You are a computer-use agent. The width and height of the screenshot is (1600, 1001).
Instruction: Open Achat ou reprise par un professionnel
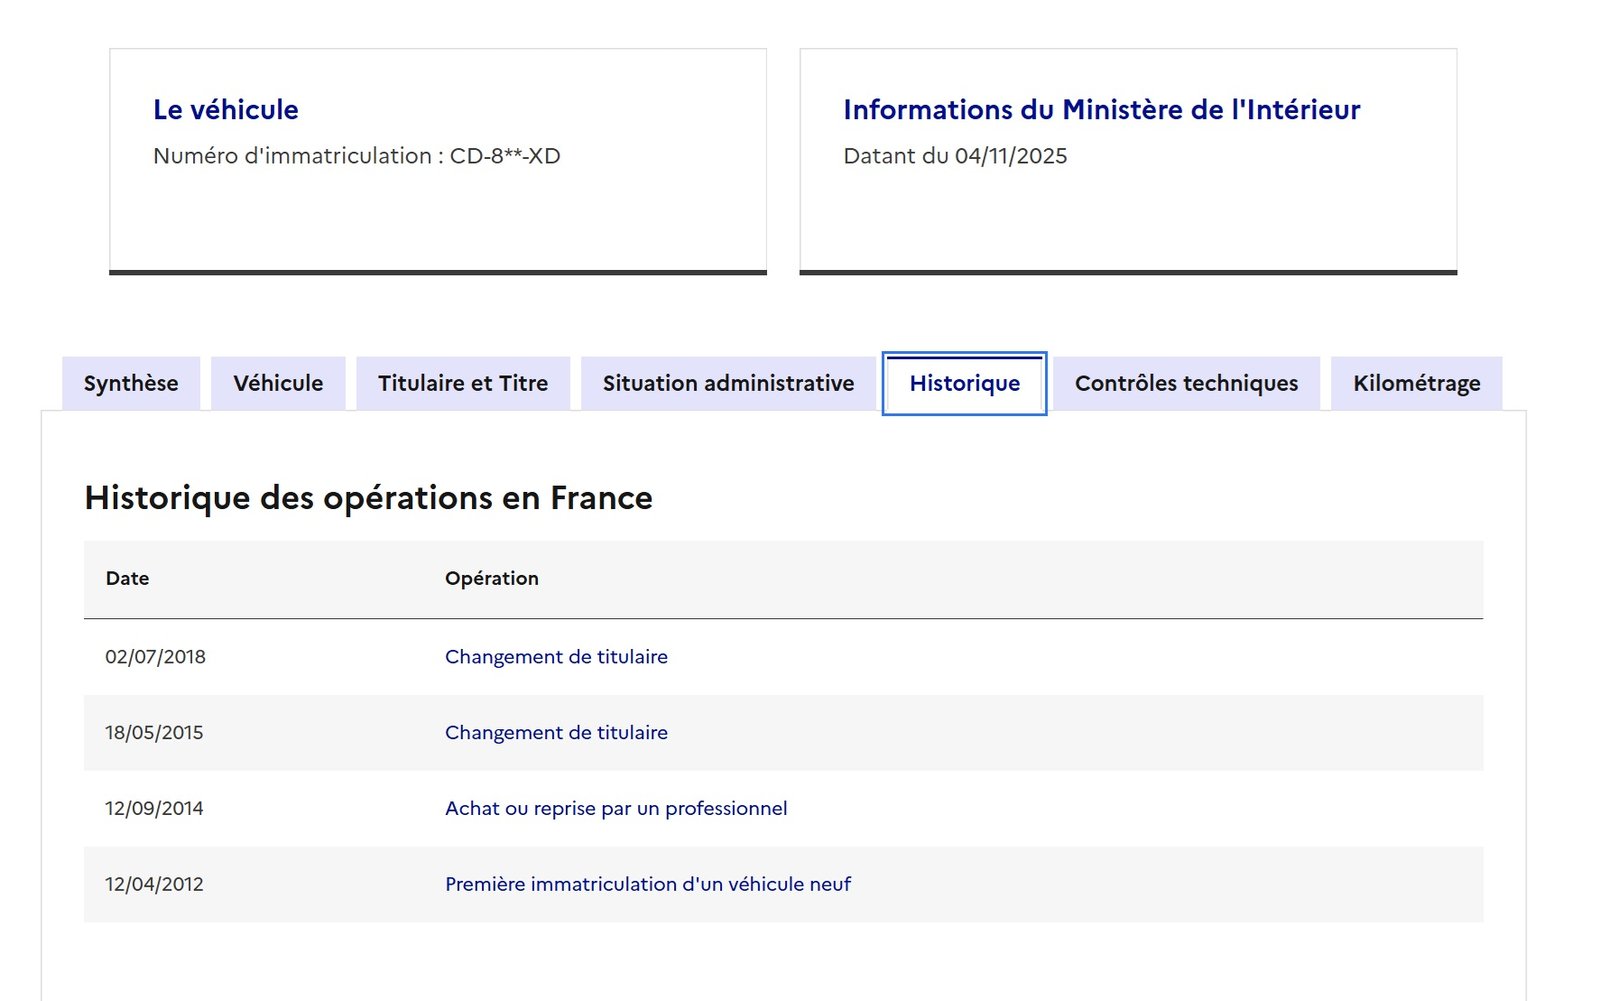(616, 809)
